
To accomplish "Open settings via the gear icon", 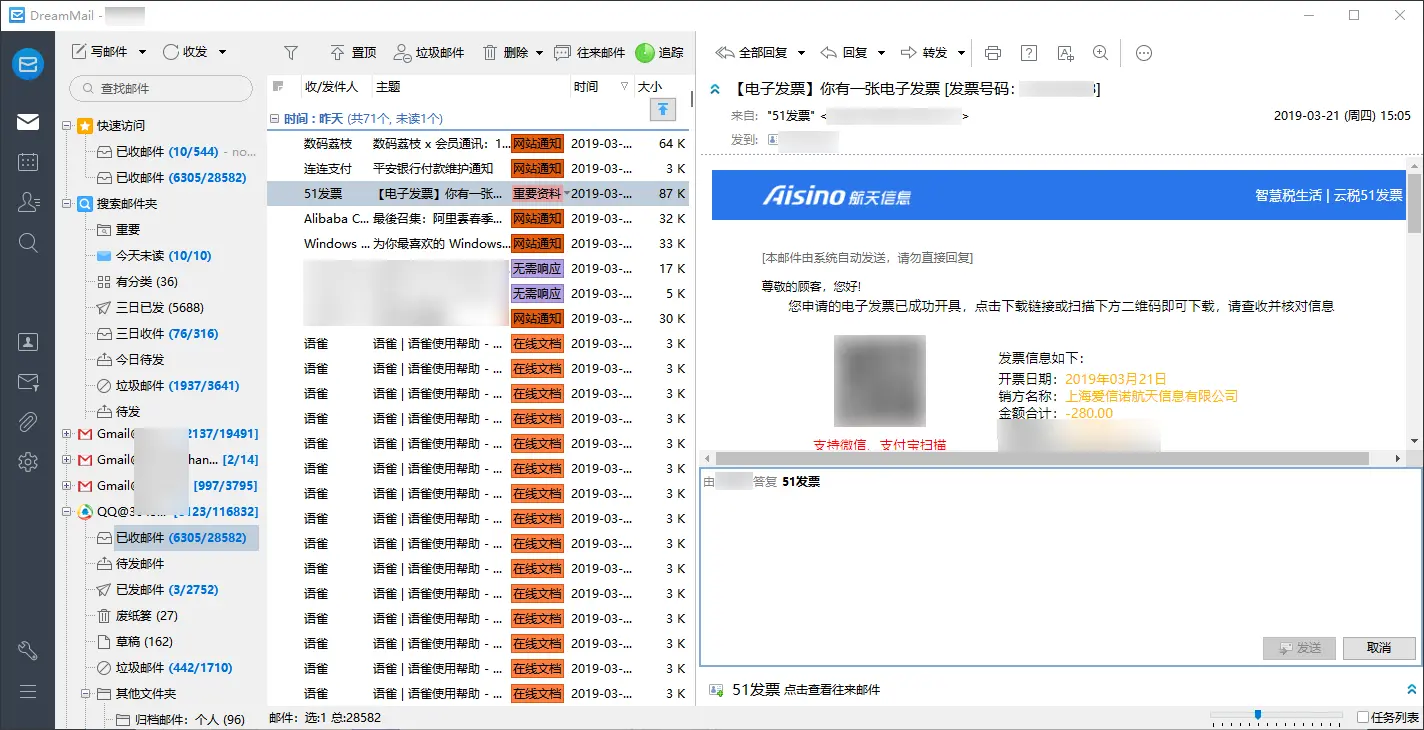I will 27,461.
